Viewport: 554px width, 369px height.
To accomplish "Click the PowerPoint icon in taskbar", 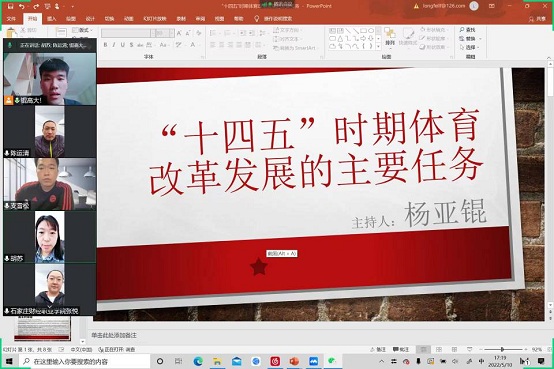I will (x=294, y=361).
